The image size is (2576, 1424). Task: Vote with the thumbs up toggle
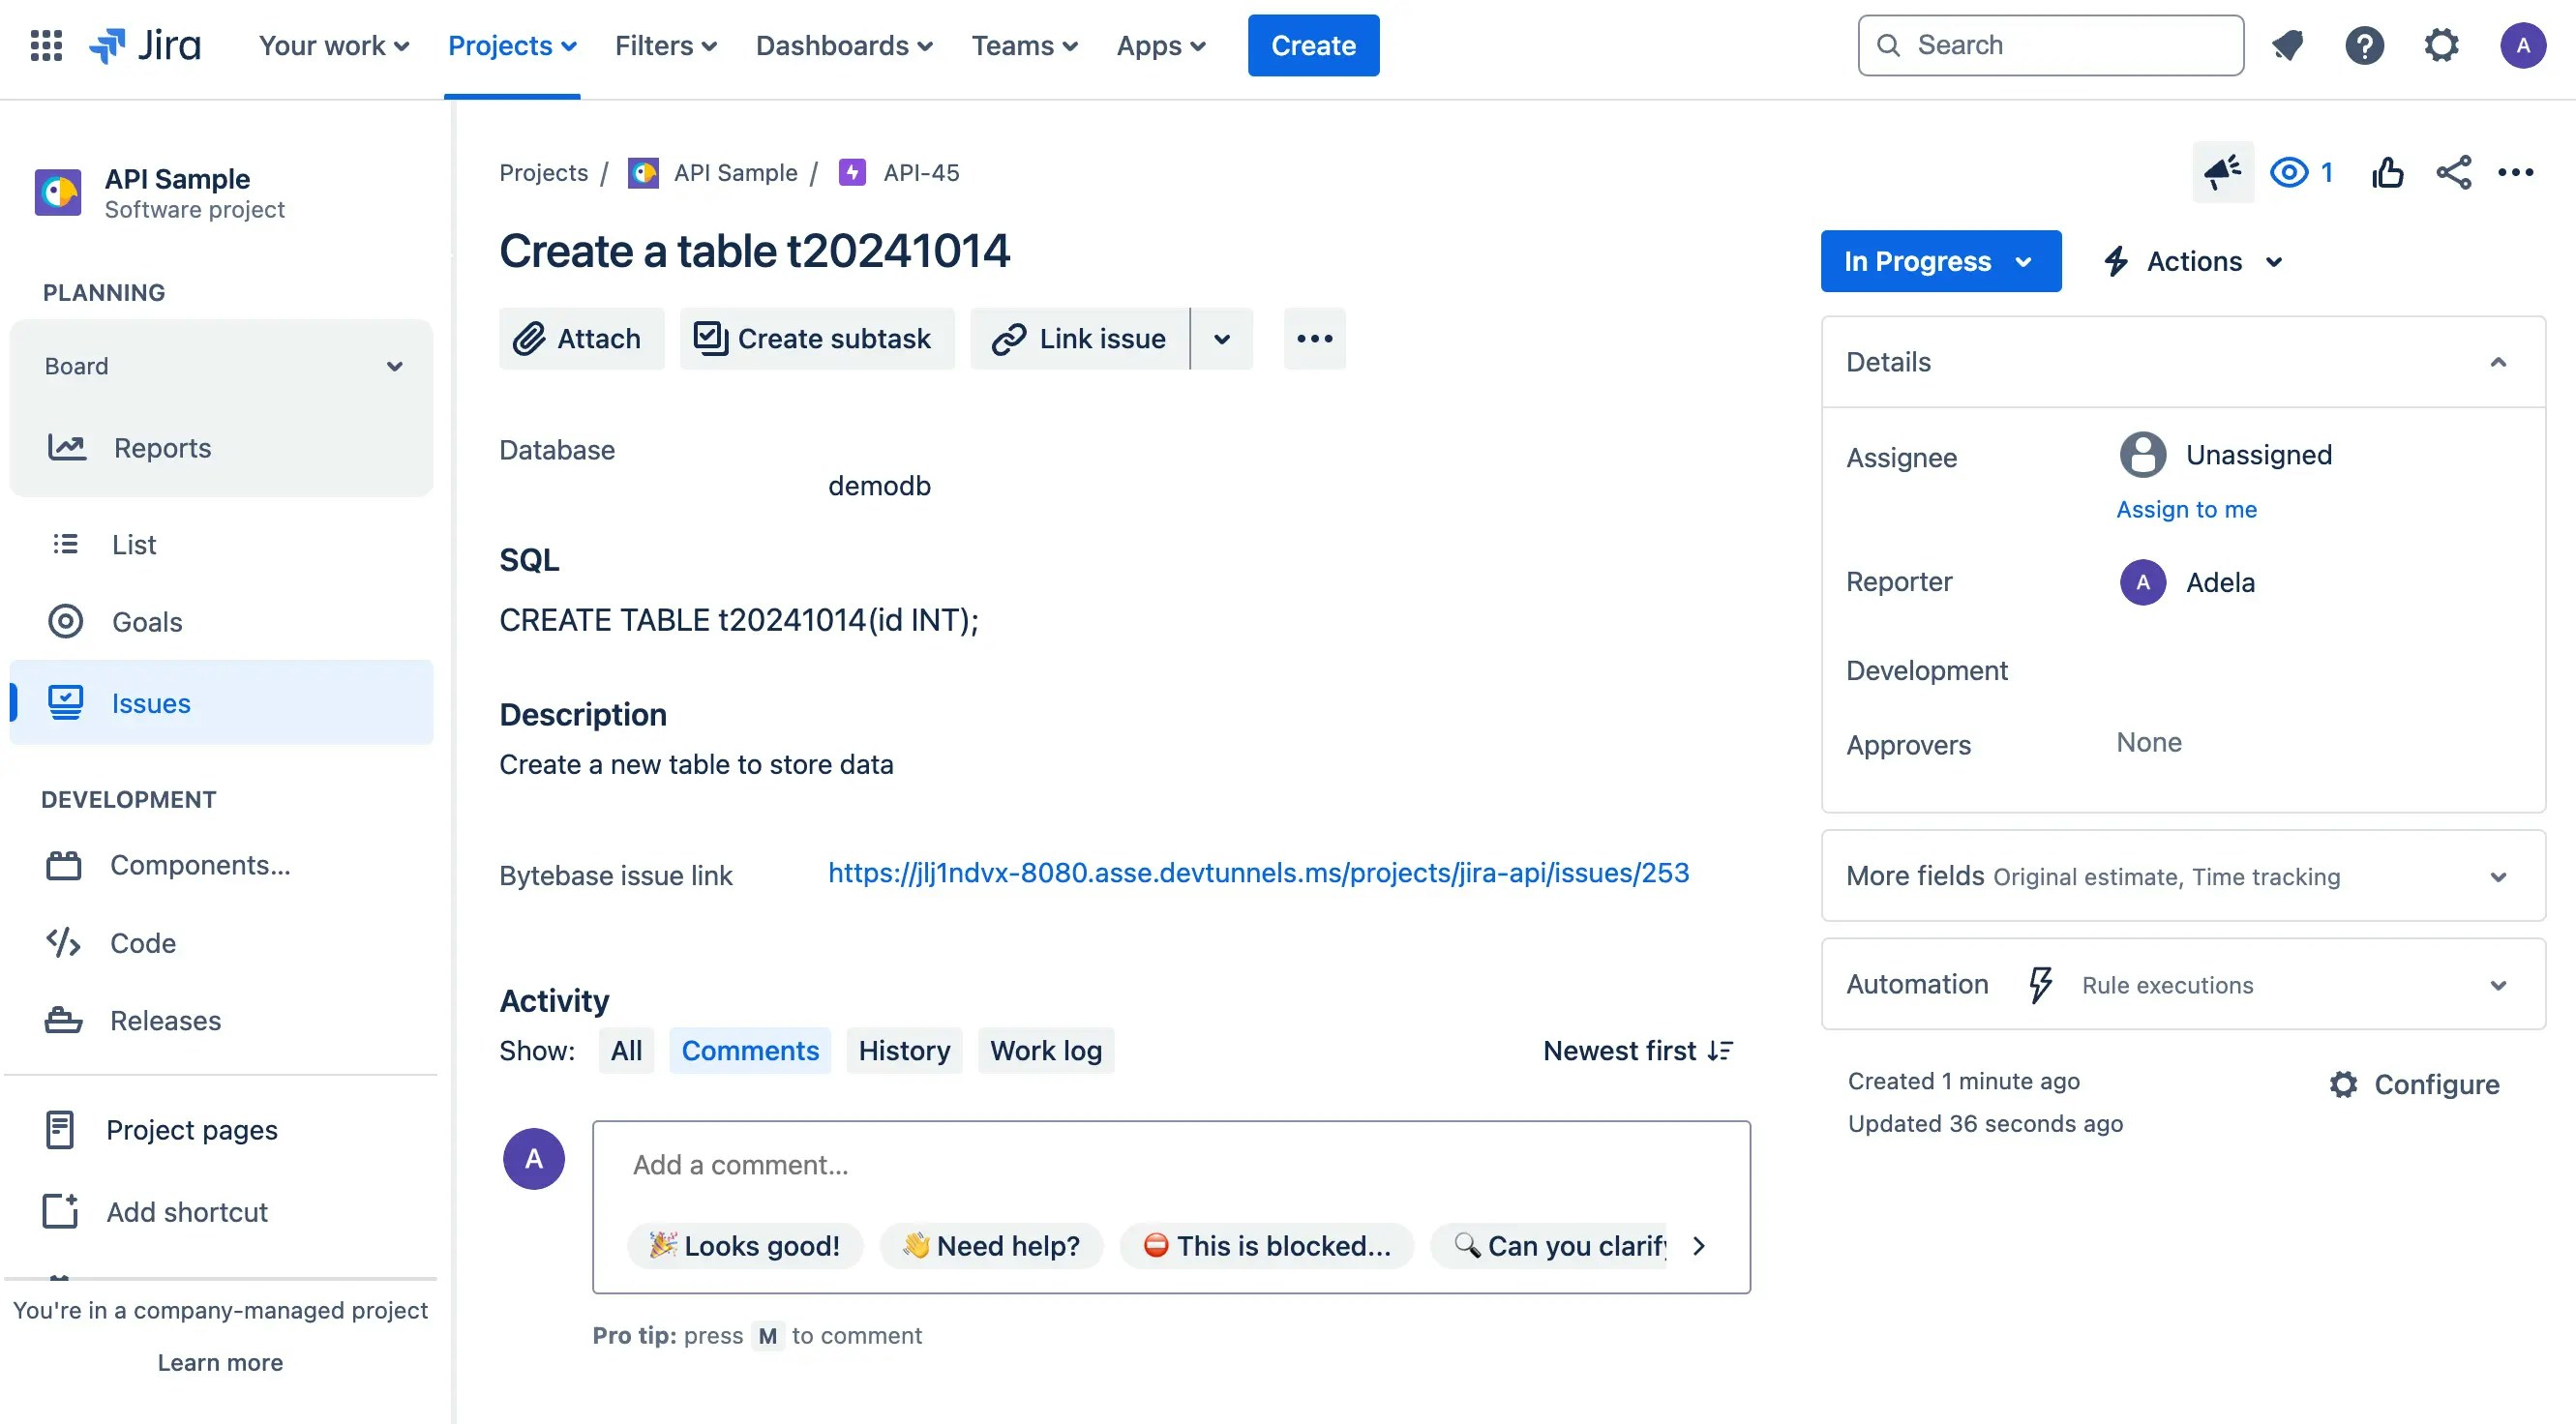2389,172
